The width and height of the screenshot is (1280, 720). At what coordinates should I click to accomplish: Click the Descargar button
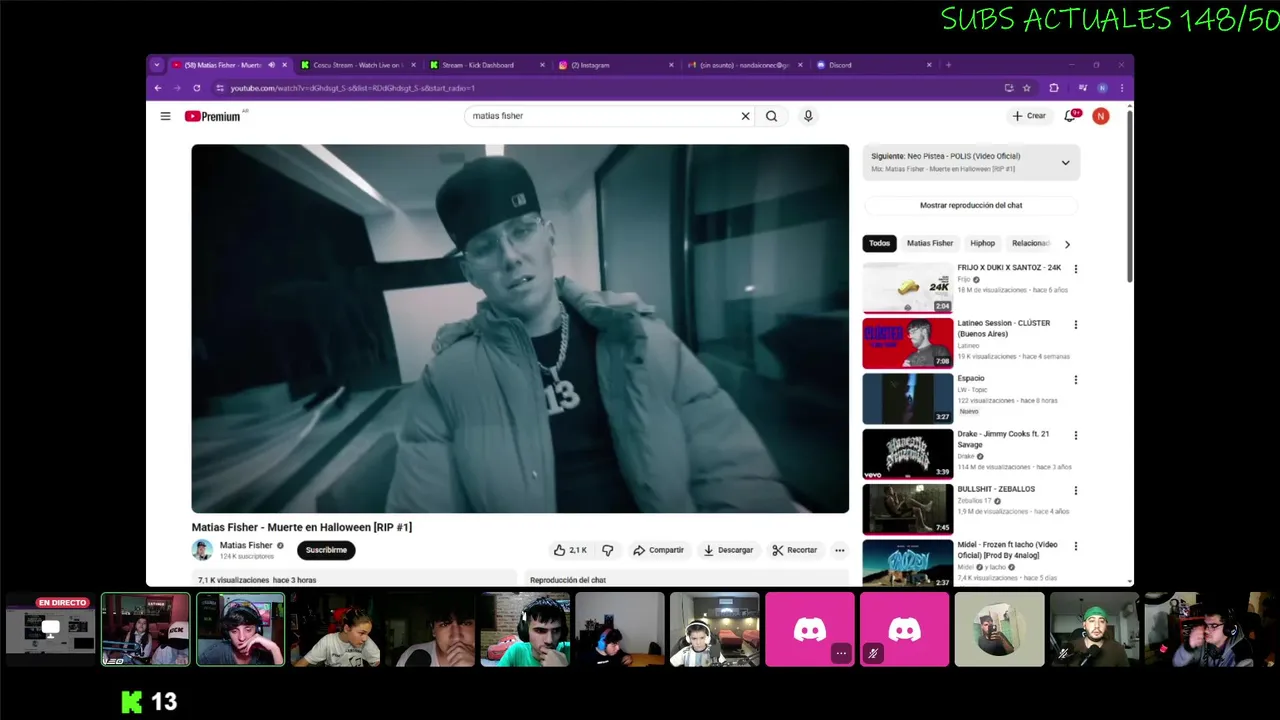point(728,550)
